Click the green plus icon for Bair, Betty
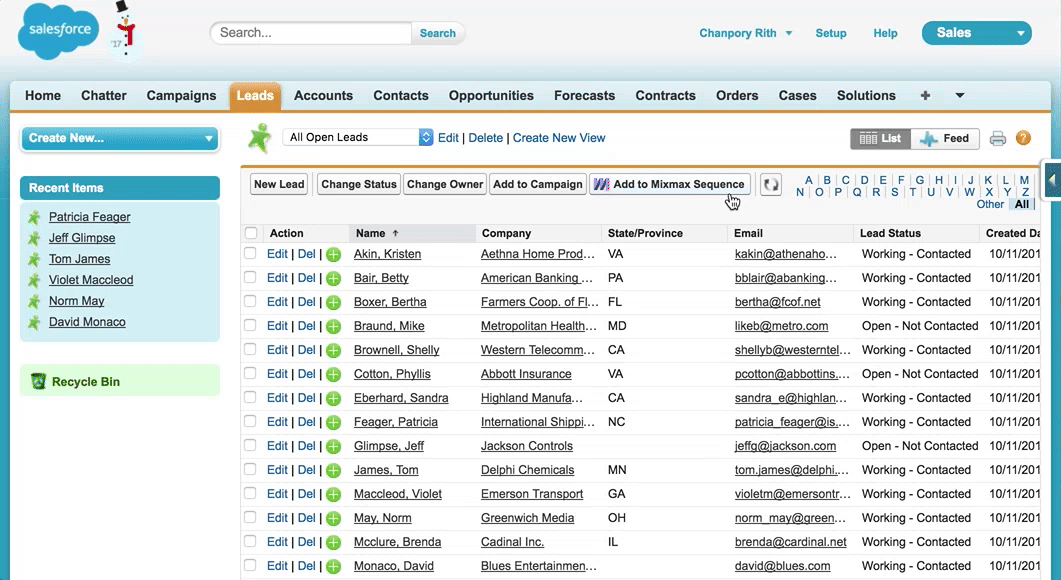 (333, 278)
